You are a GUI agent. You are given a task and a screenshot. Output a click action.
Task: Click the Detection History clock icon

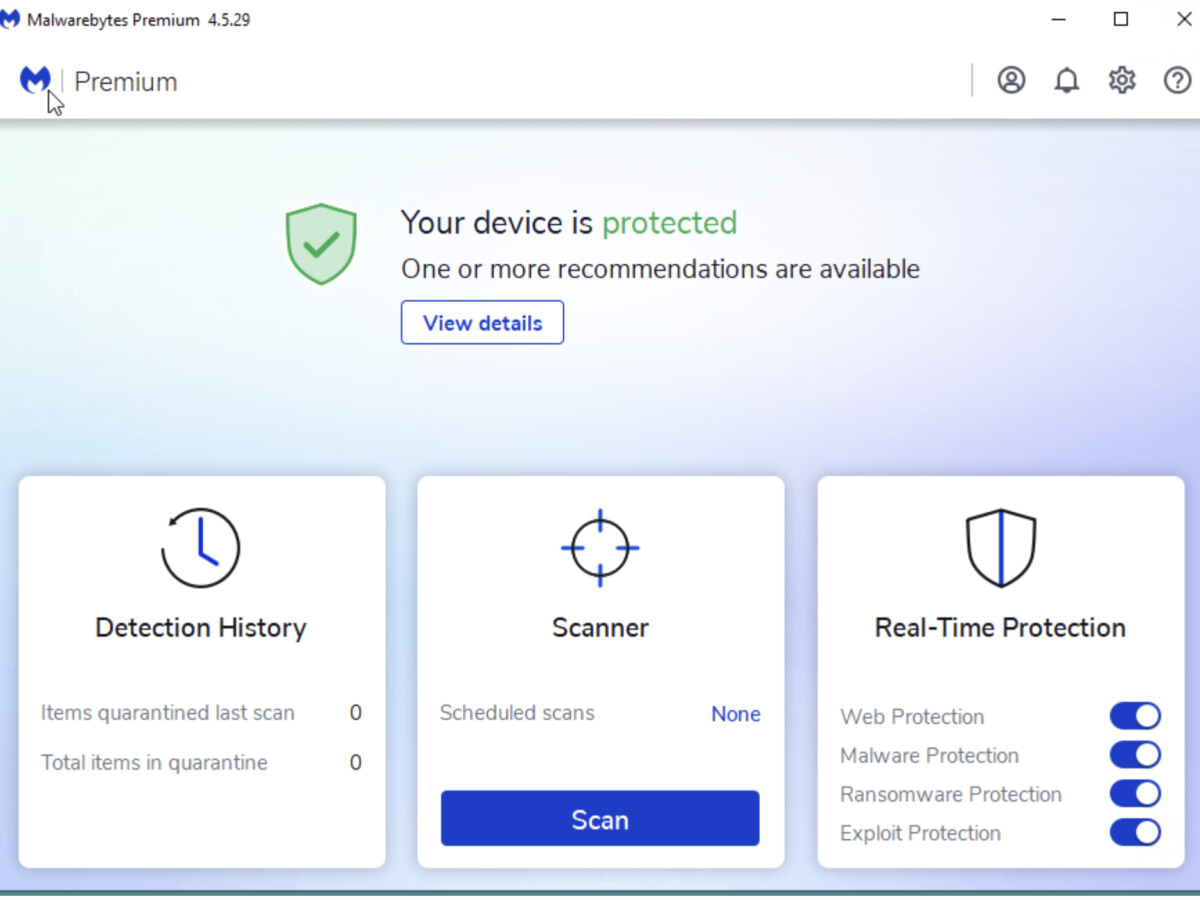coord(201,548)
